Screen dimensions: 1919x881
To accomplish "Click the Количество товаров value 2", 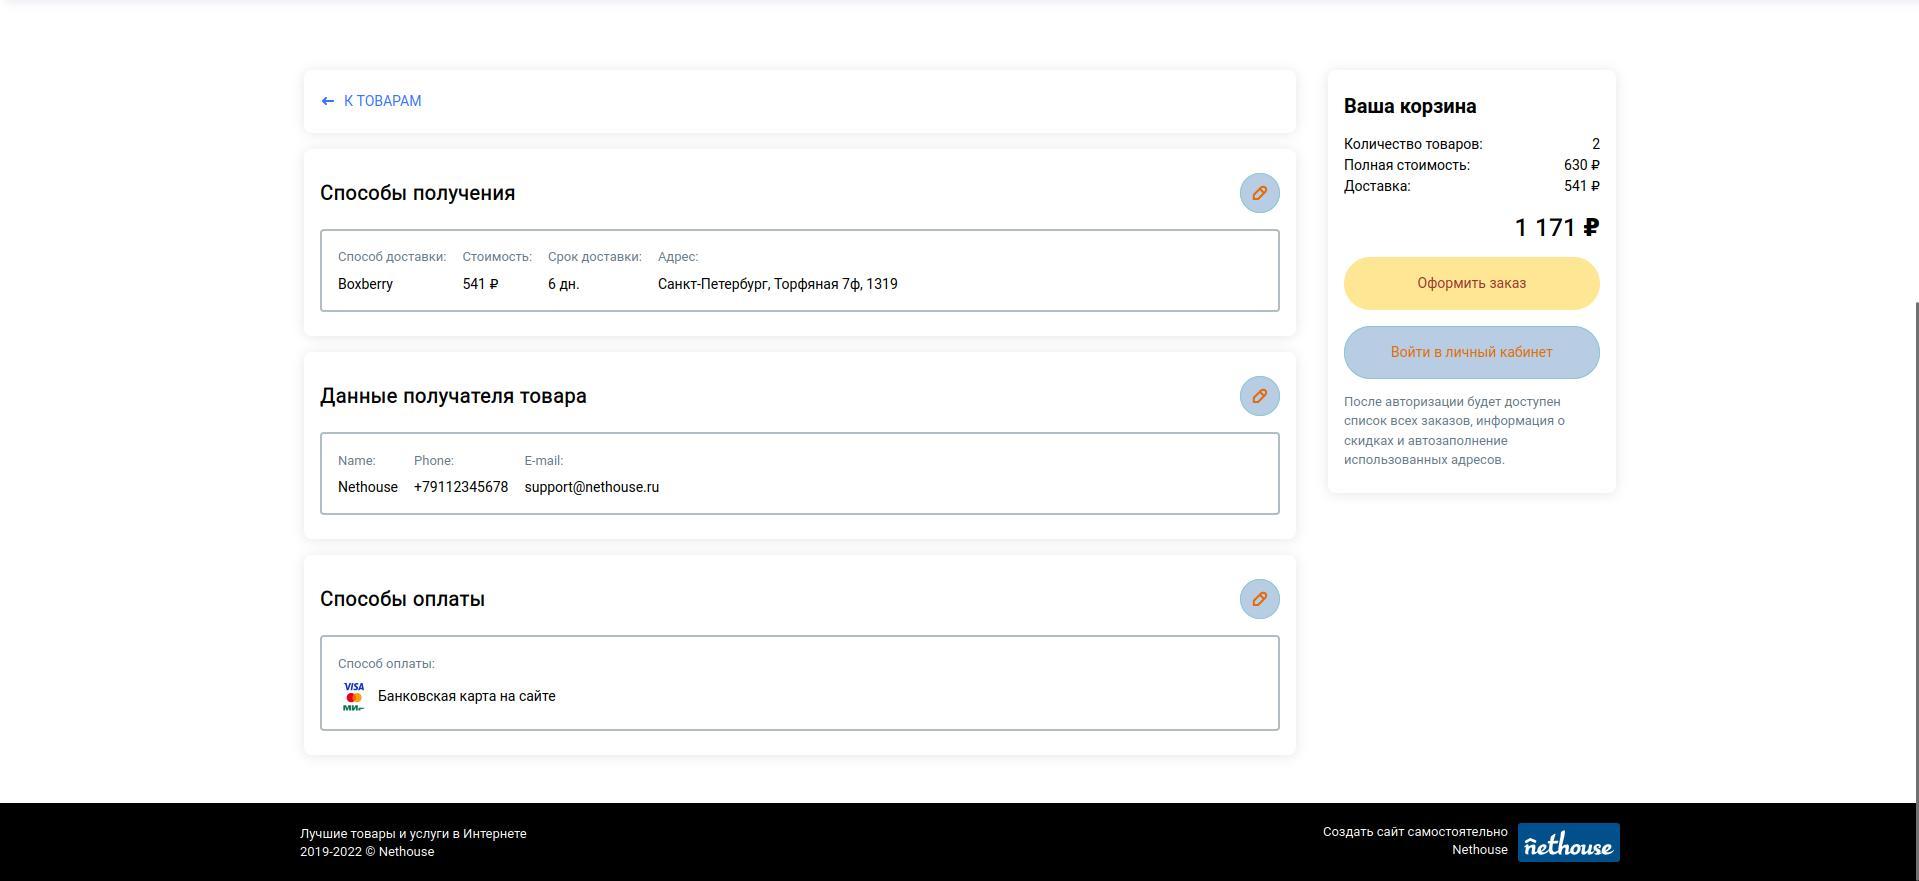I will tap(1596, 144).
